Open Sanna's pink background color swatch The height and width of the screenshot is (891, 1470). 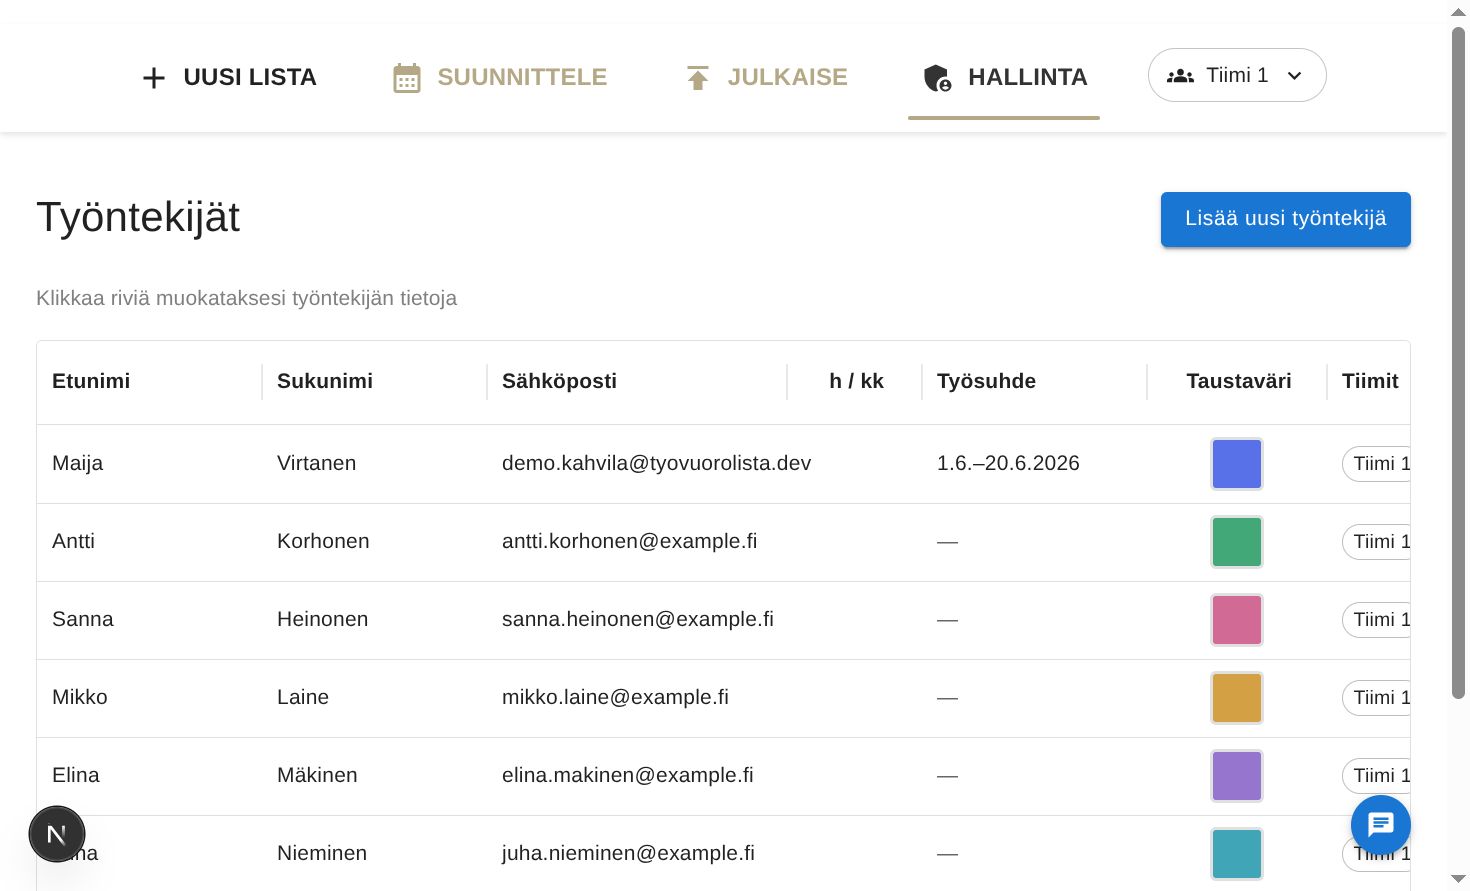coord(1237,620)
